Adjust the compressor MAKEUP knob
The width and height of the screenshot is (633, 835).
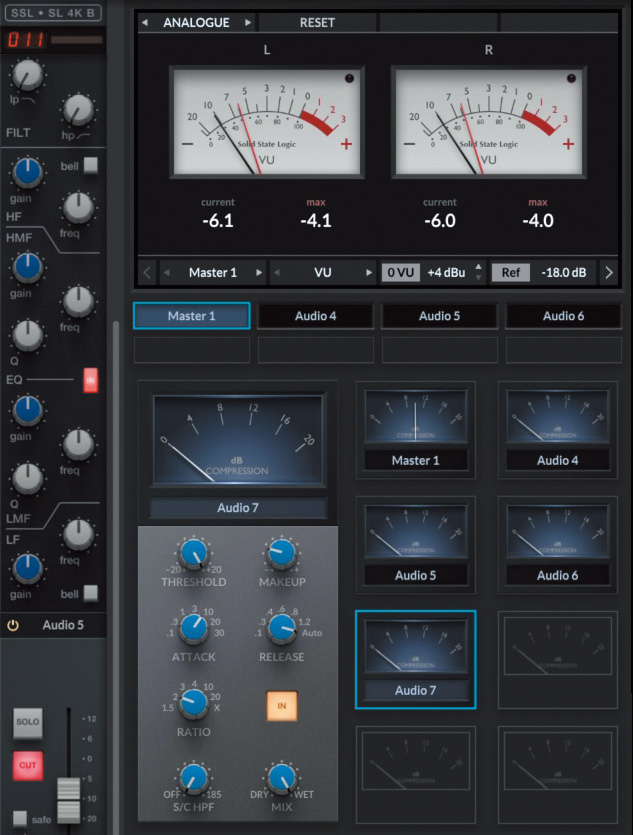(x=282, y=553)
